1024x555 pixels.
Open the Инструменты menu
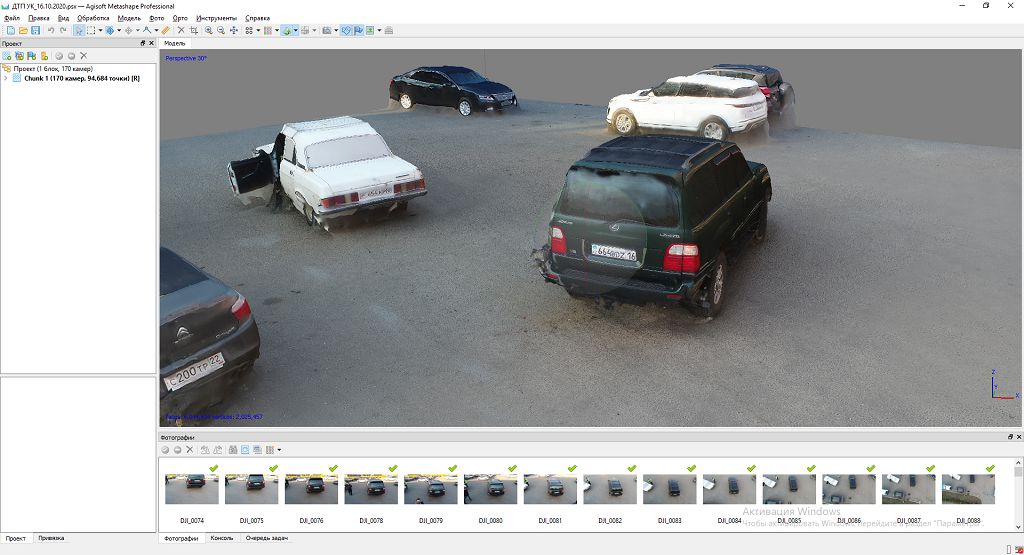(216, 18)
